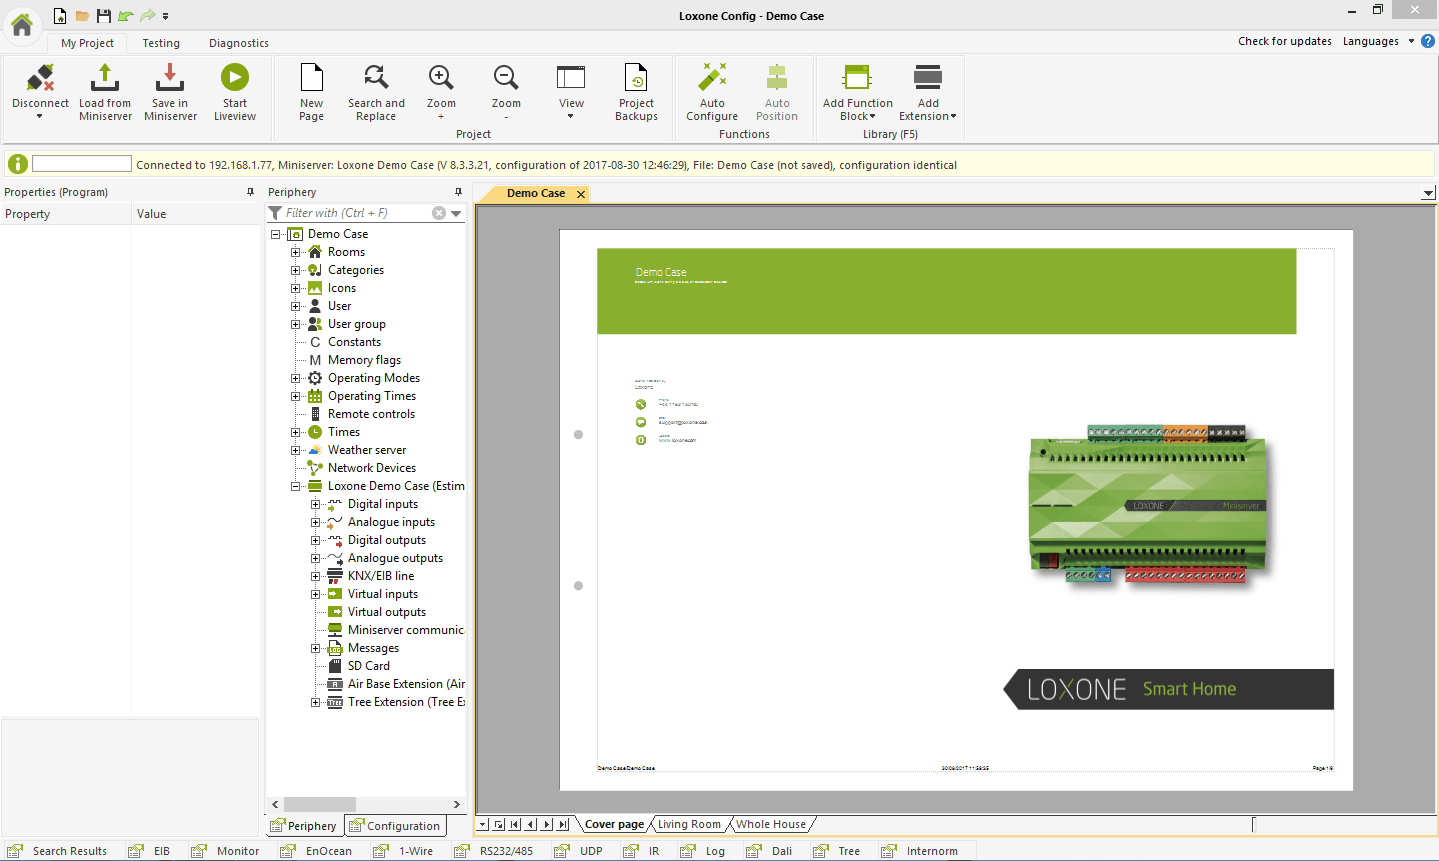
Task: Click Check for updates link
Action: [1285, 41]
